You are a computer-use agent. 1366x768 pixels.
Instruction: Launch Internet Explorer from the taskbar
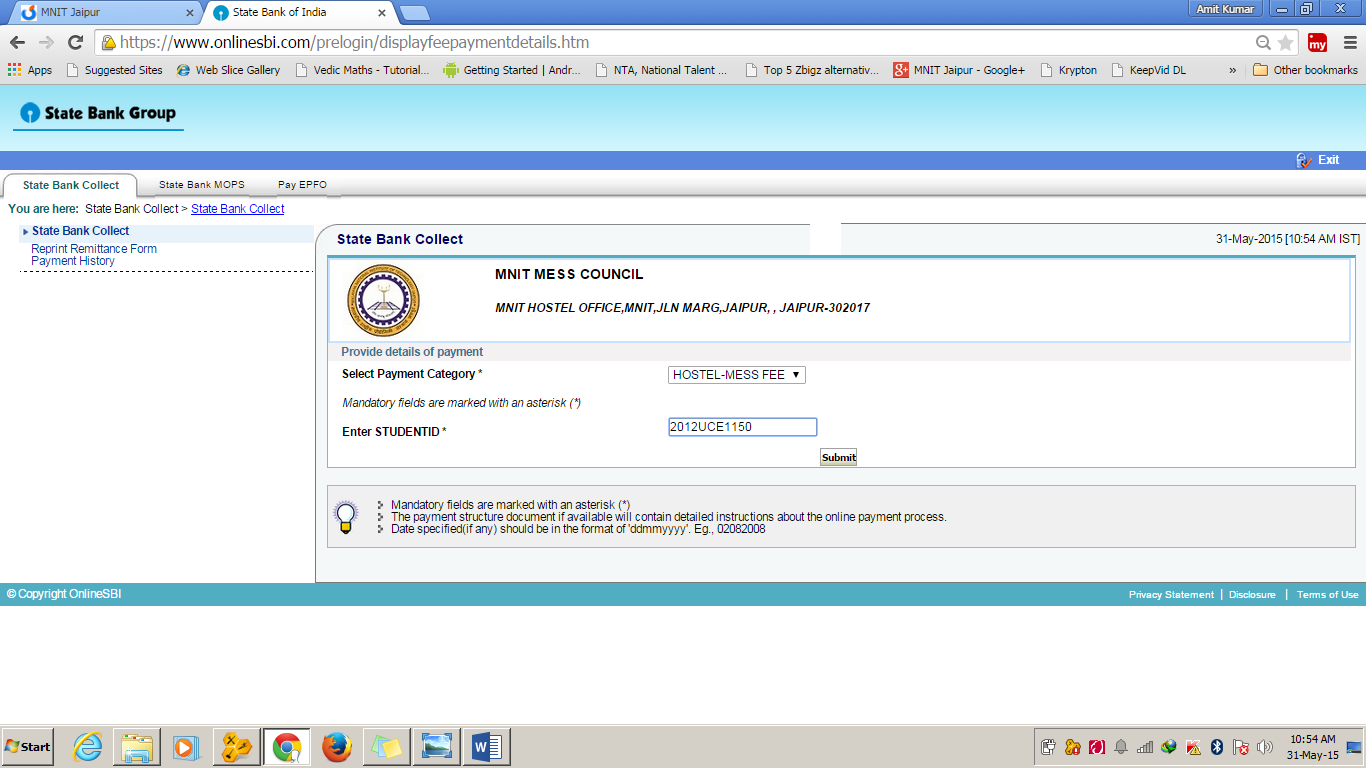coord(88,747)
